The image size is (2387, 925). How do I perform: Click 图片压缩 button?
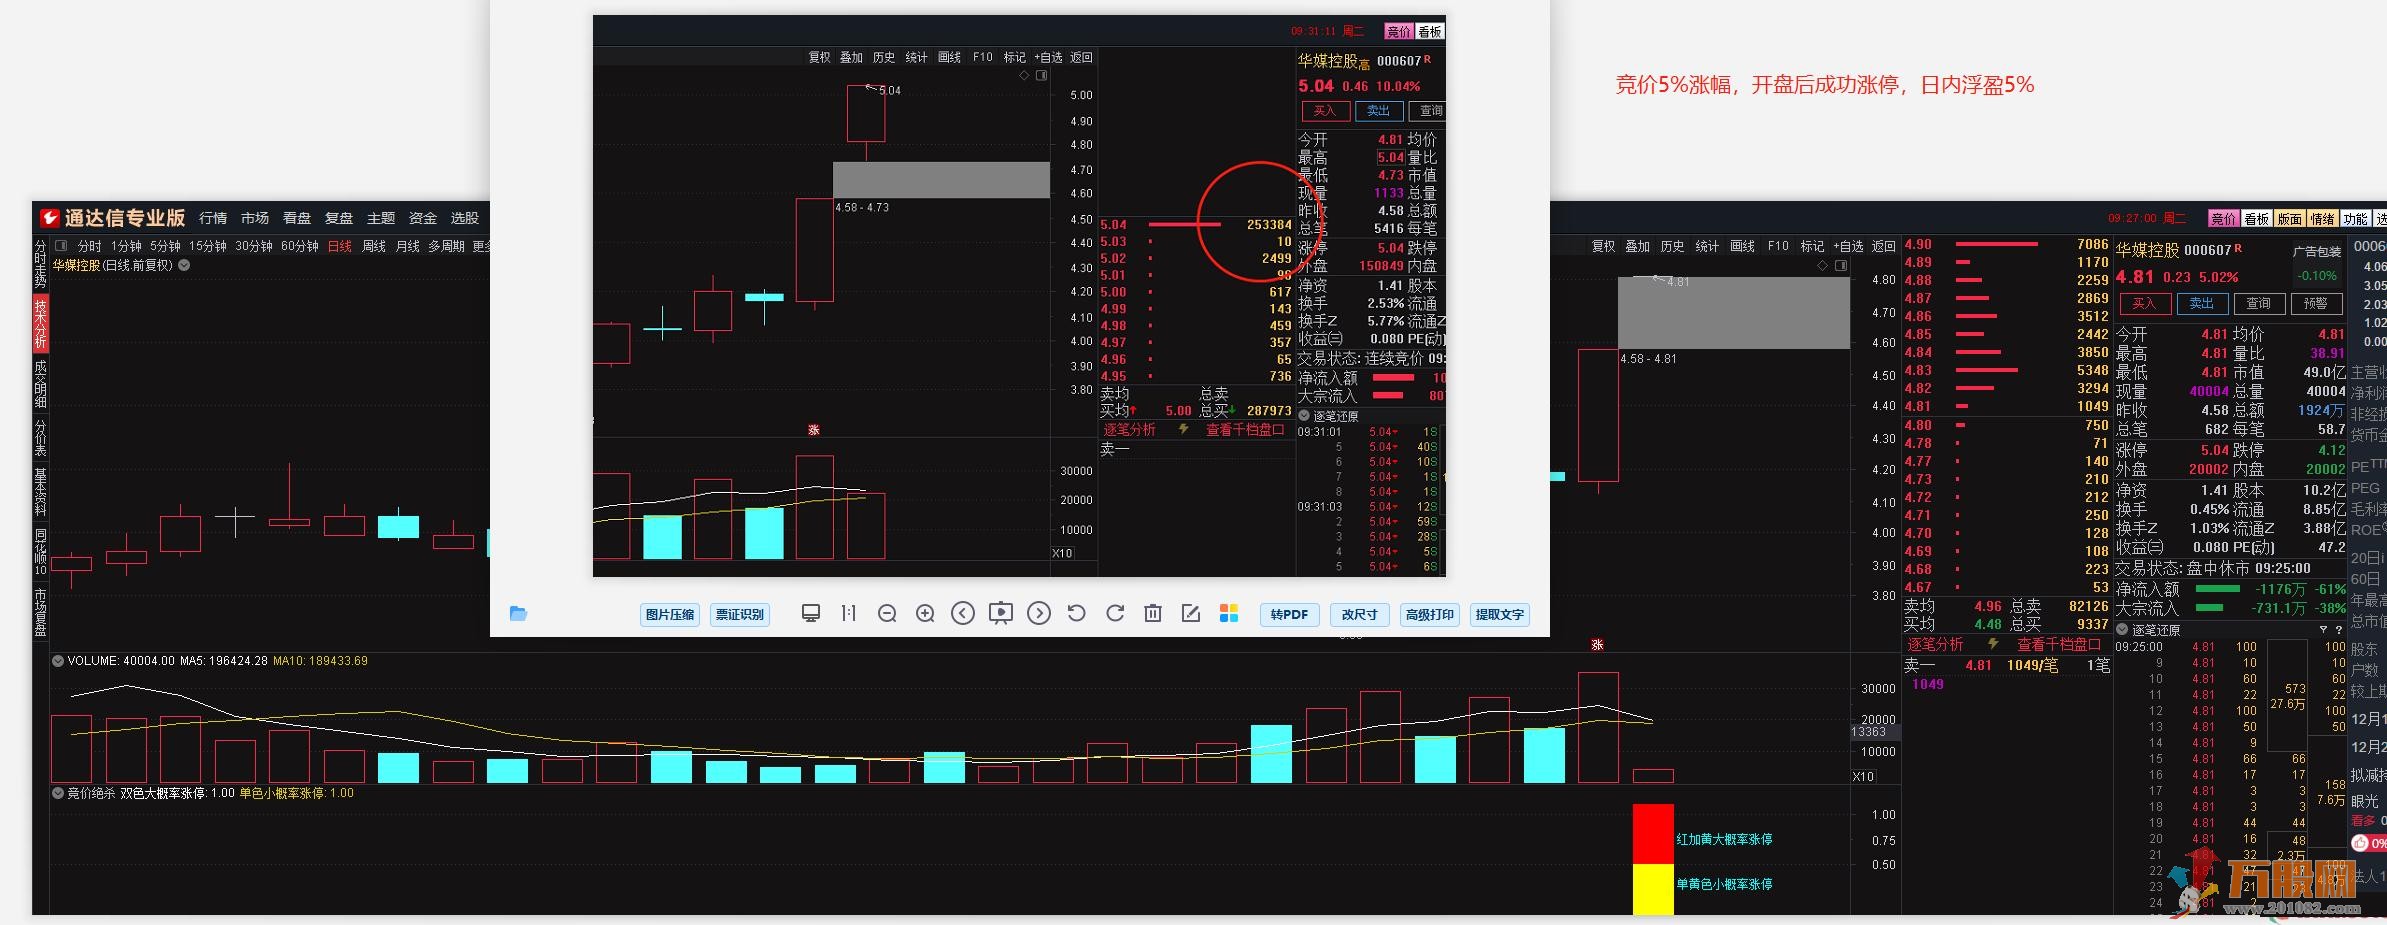[670, 615]
